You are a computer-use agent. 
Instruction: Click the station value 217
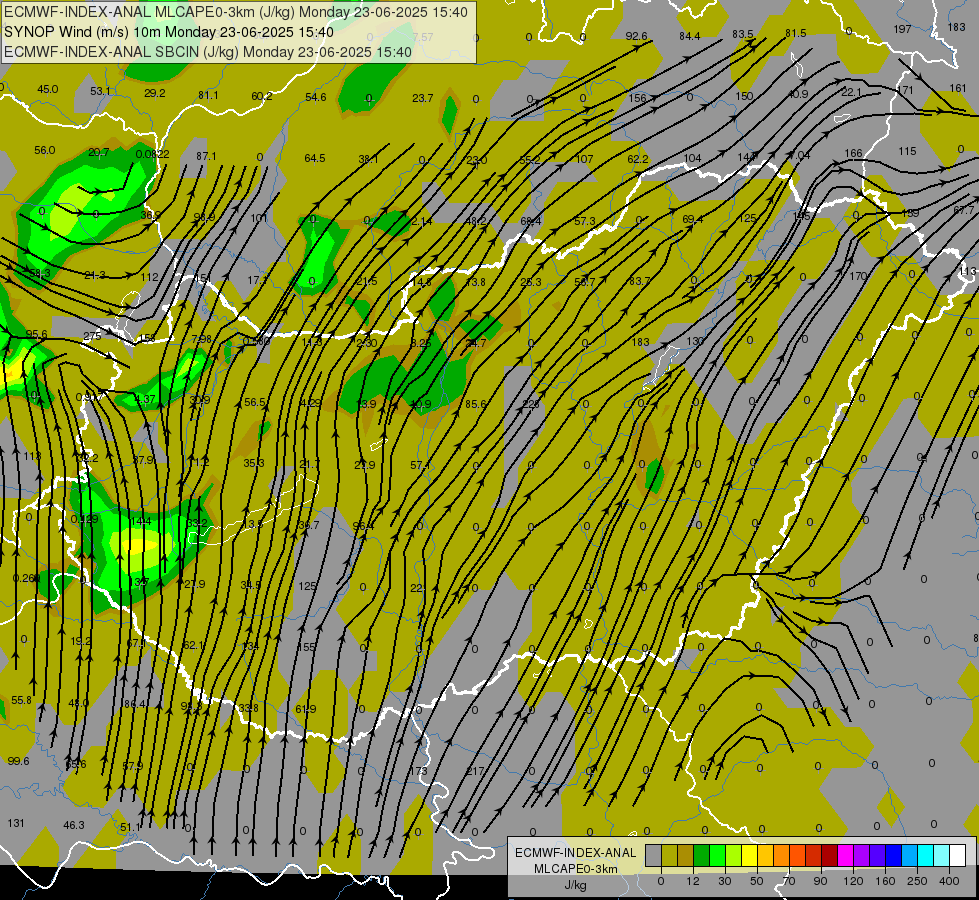[475, 771]
